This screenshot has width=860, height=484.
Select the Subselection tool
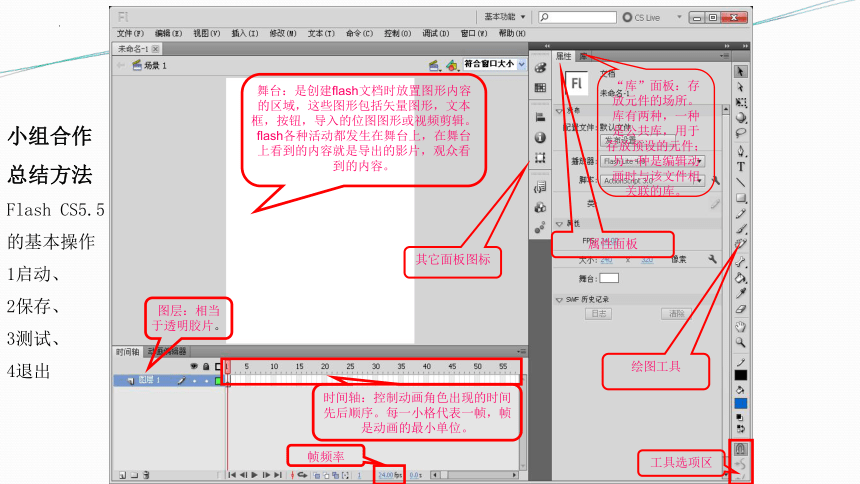(740, 87)
